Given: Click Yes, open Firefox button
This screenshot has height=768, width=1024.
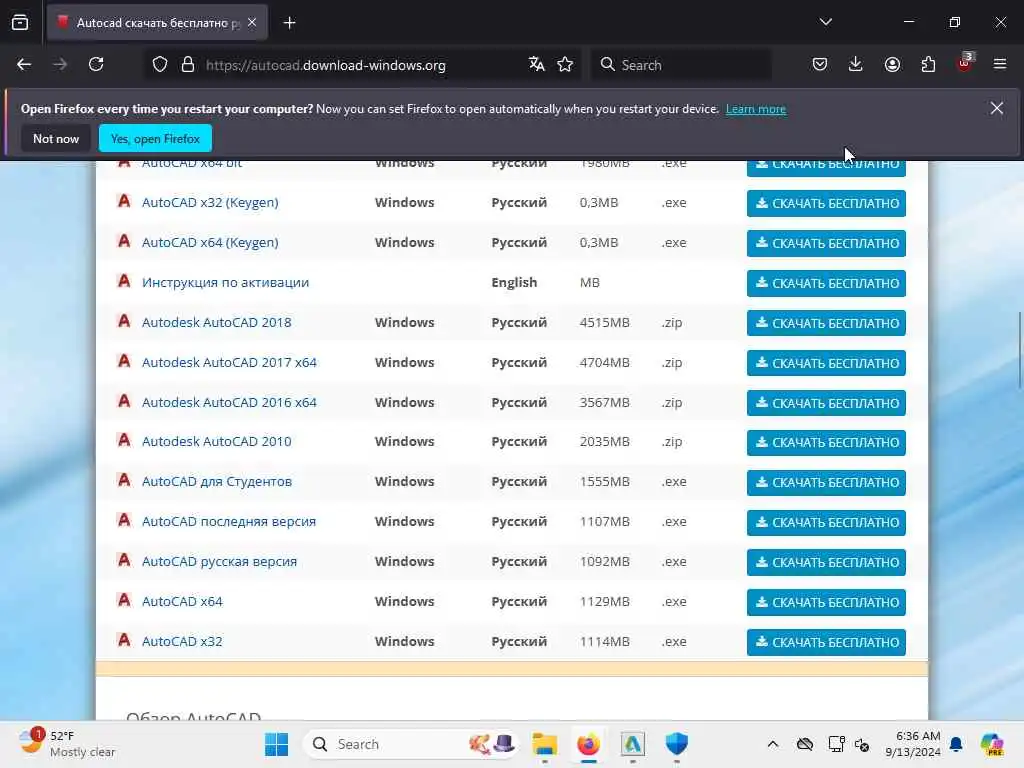Looking at the screenshot, I should click(x=155, y=138).
